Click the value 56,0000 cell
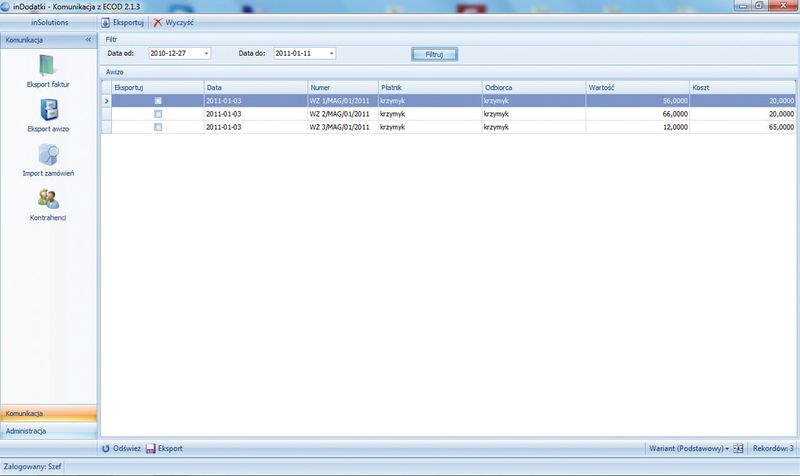The image size is (800, 476). pyautogui.click(x=638, y=101)
